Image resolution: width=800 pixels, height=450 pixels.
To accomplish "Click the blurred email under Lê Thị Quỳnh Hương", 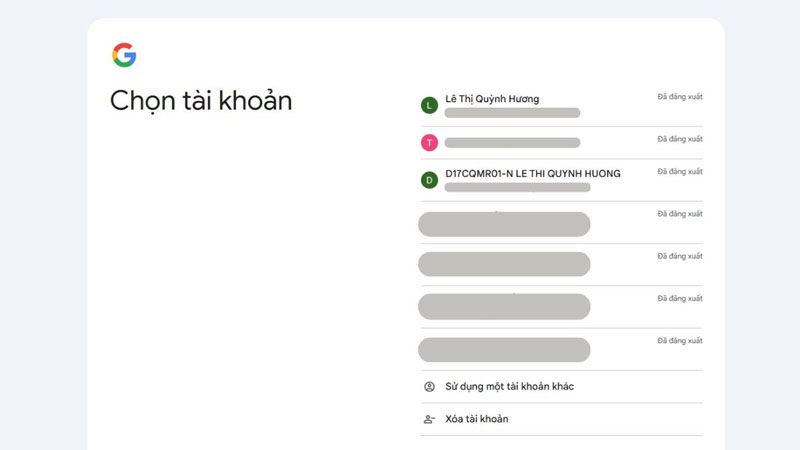I will [512, 113].
